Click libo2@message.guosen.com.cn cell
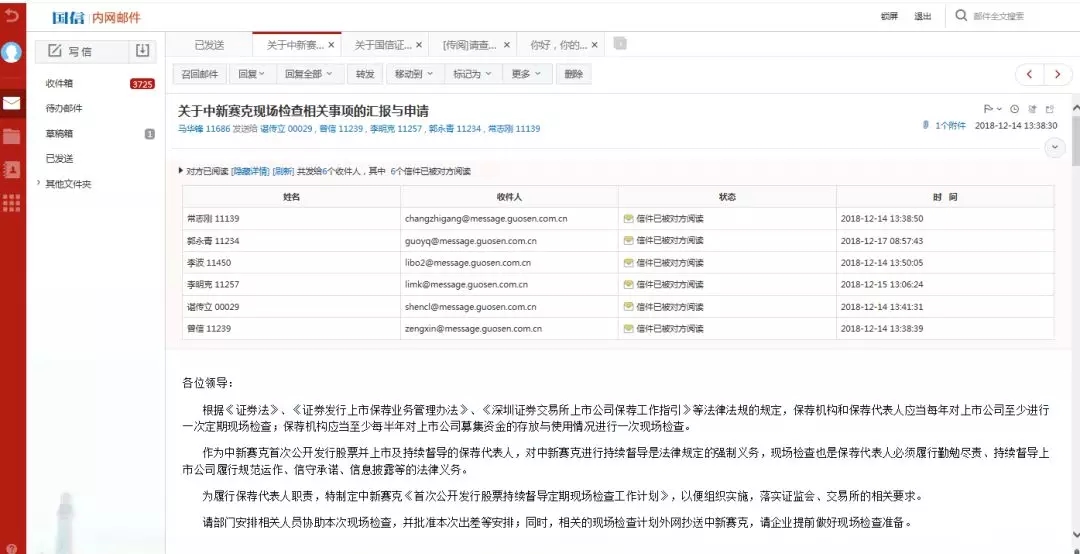The height and width of the screenshot is (554, 1080). (509, 263)
